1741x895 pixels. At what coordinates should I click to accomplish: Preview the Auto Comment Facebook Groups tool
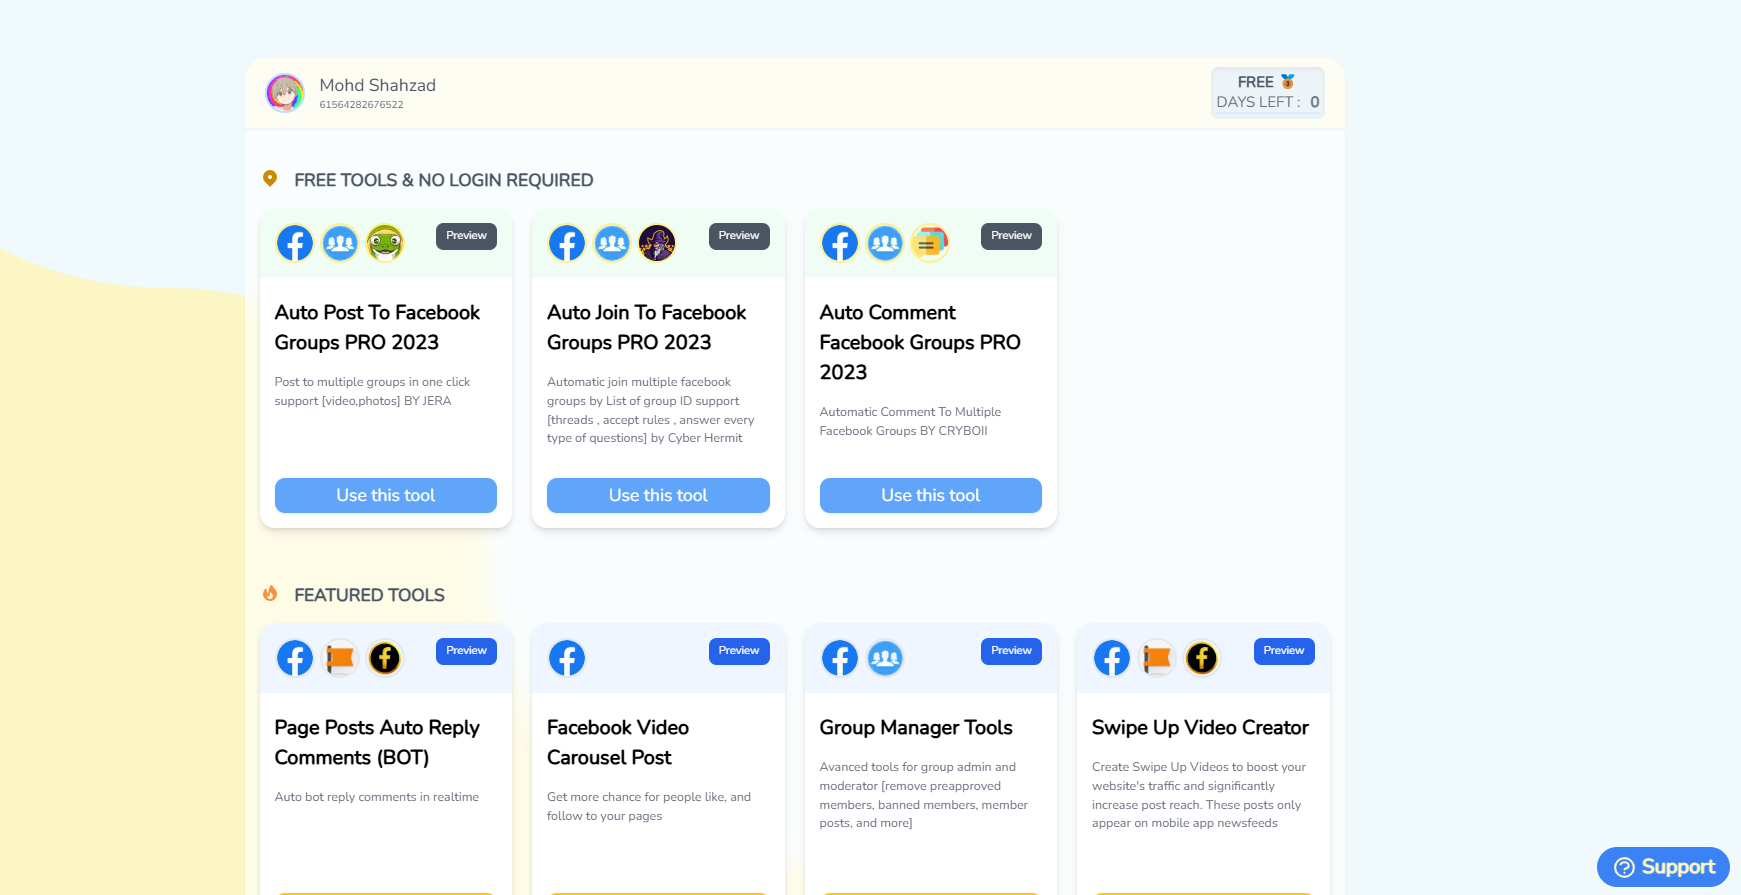tap(1011, 236)
